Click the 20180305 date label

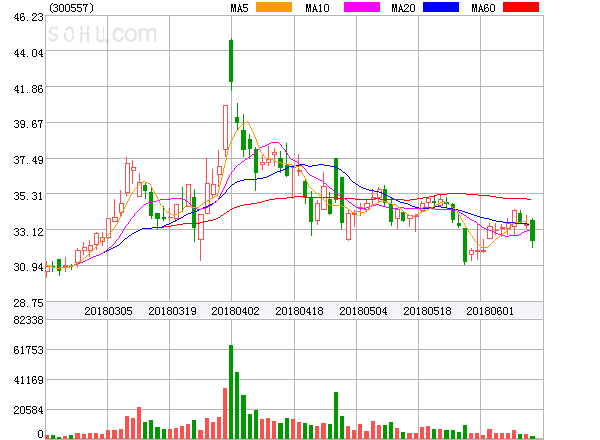click(x=108, y=311)
